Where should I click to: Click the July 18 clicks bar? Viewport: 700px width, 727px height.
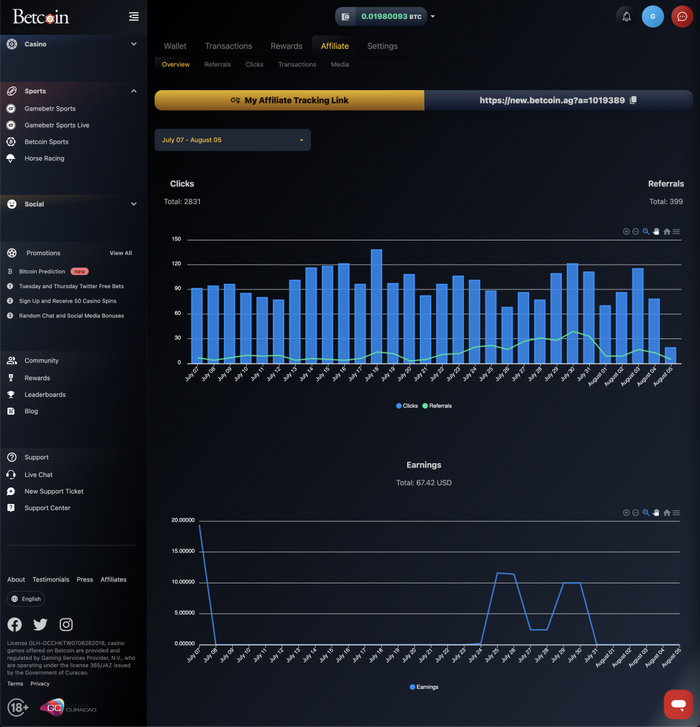[376, 306]
